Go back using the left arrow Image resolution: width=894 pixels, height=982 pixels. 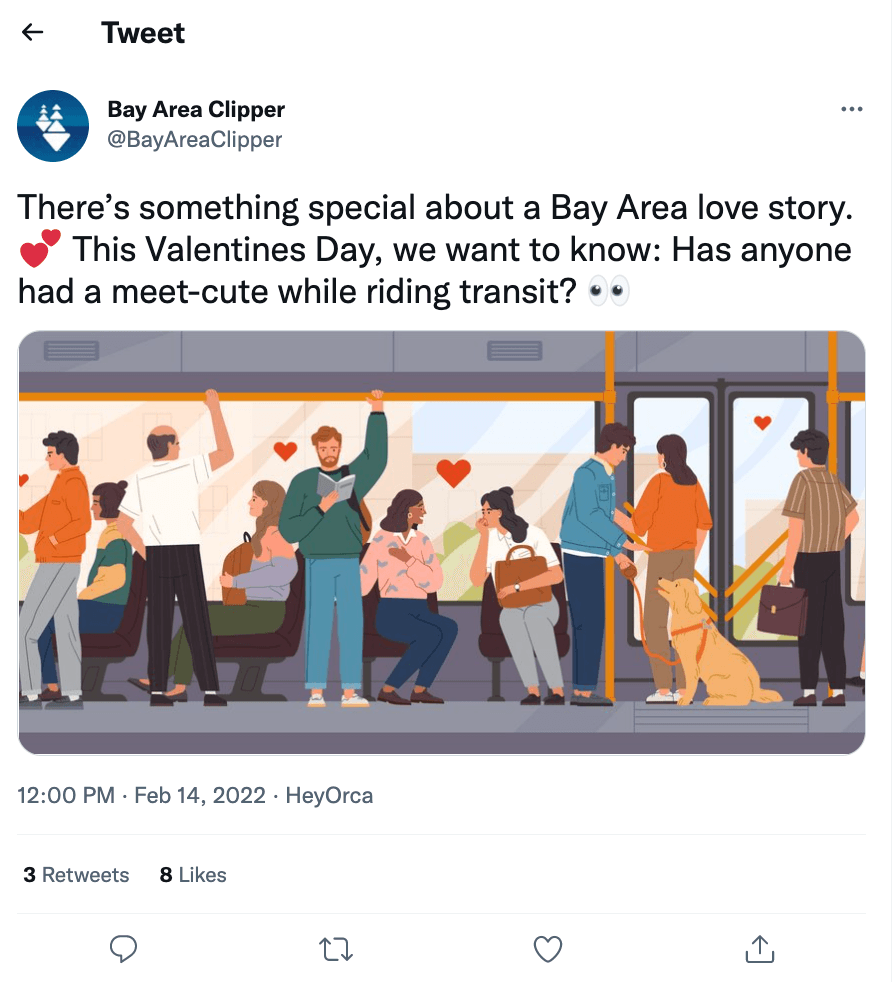33,32
